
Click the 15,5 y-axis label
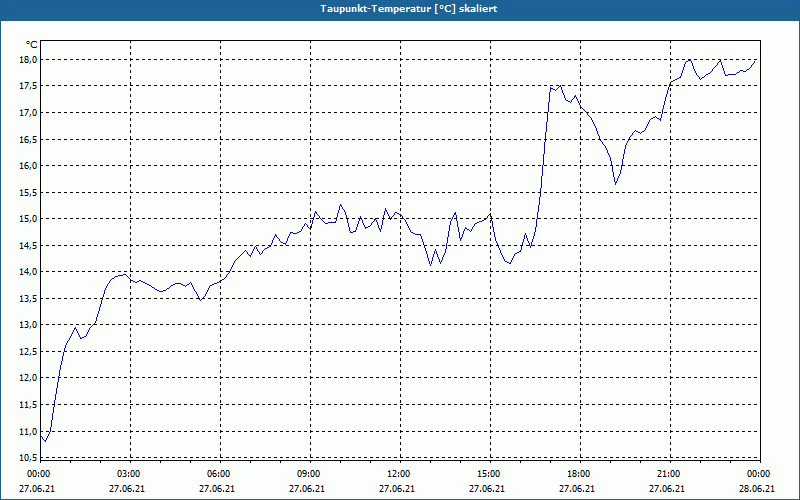pos(28,192)
